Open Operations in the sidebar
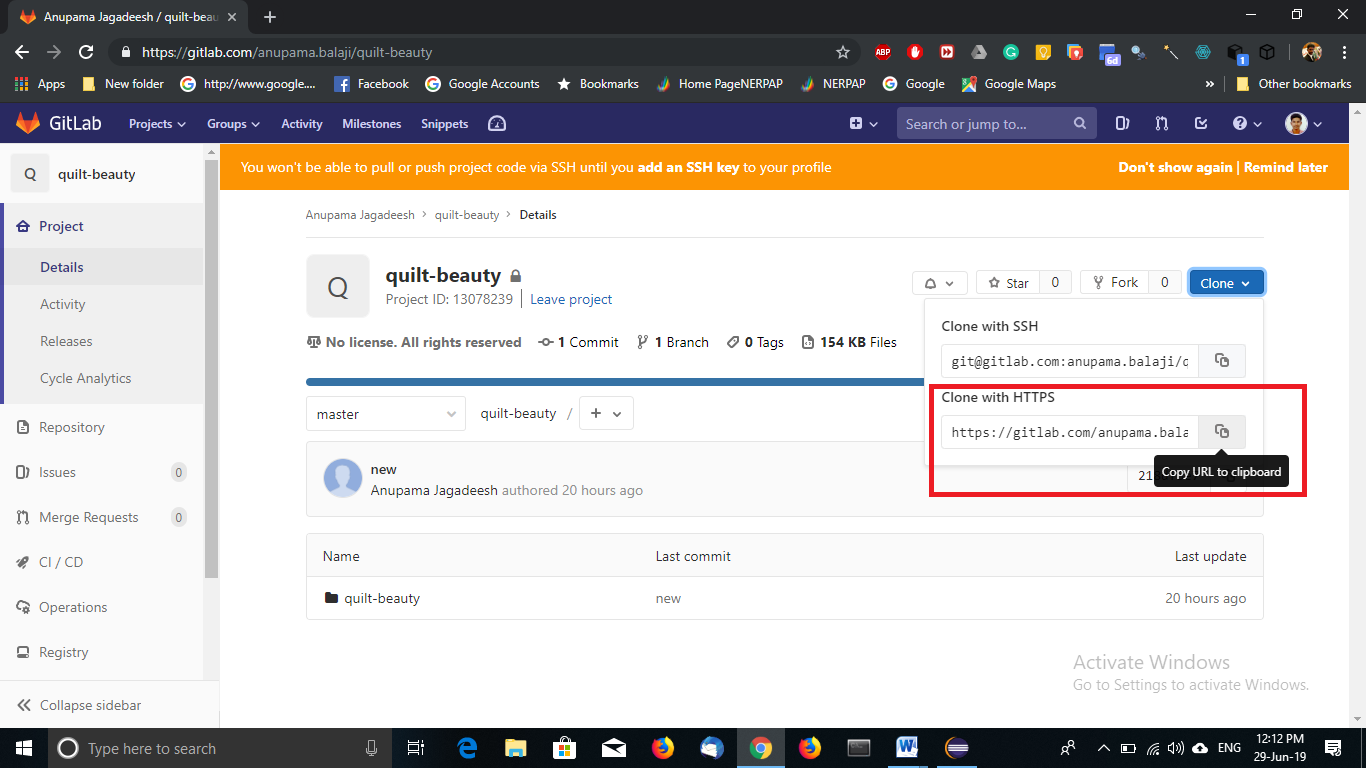 pyautogui.click(x=71, y=607)
